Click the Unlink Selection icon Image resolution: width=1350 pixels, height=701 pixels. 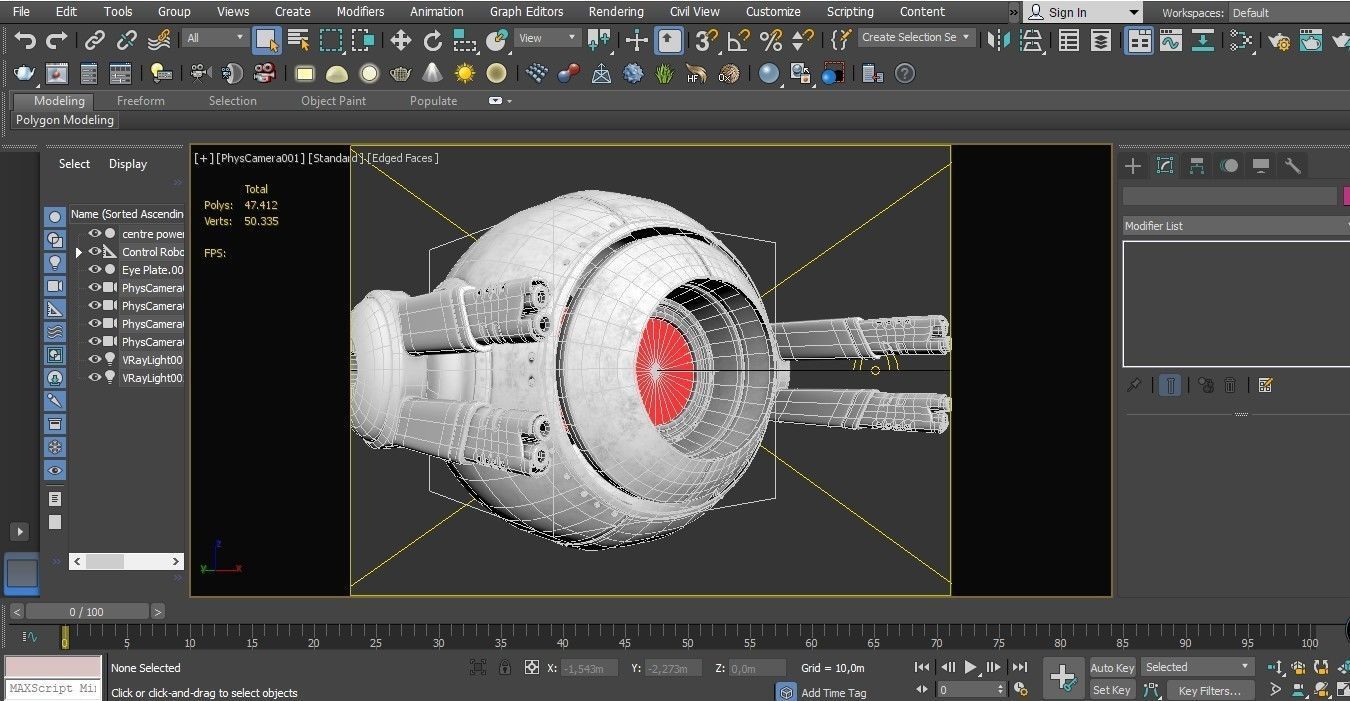tap(127, 40)
